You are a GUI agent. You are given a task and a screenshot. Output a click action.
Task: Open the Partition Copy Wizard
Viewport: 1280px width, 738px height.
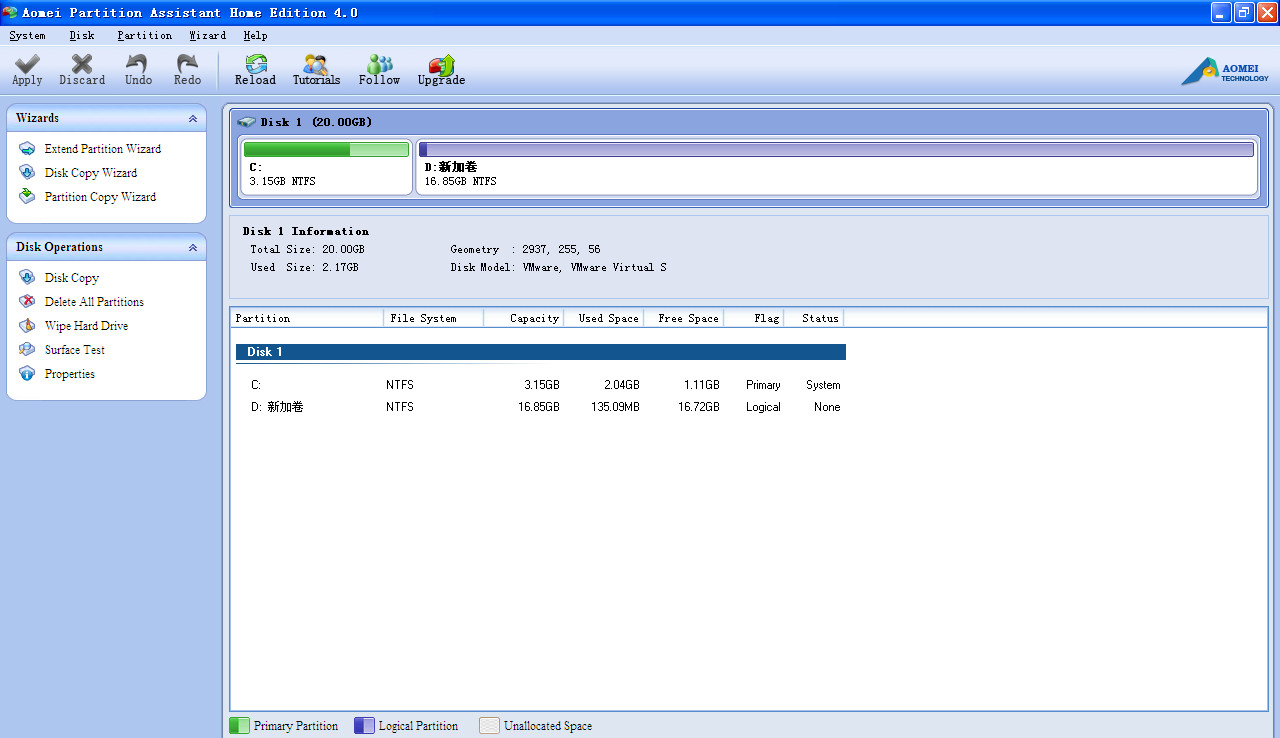[98, 196]
